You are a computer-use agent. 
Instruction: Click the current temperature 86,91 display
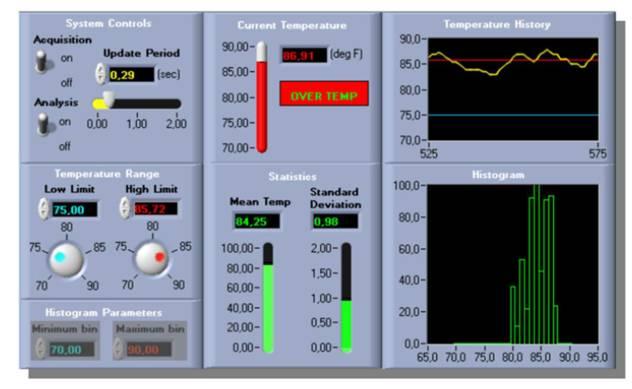(x=304, y=55)
